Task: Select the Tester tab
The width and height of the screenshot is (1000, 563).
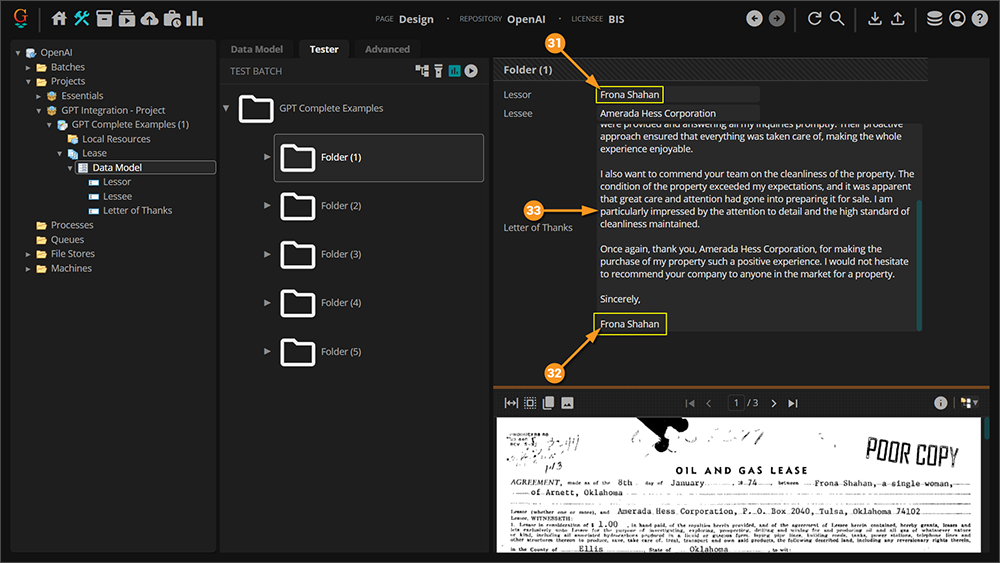Action: [x=324, y=49]
